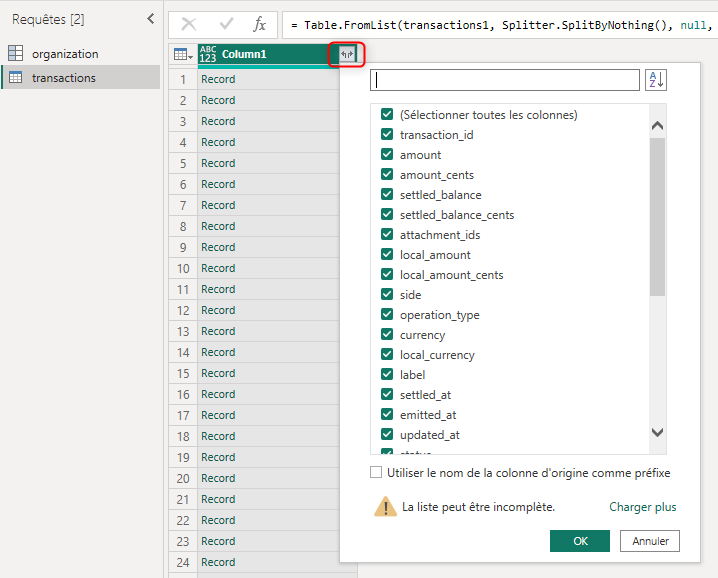This screenshot has height=578, width=718.
Task: Click the column search field
Action: pyautogui.click(x=505, y=80)
